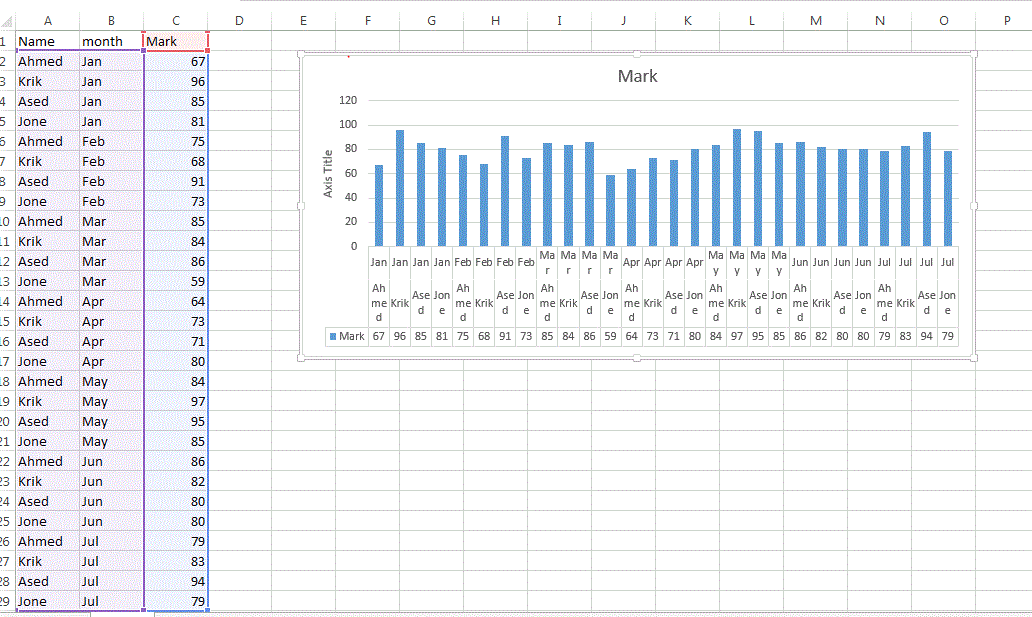Select cell C13 with value 59
The image size is (1032, 617).
tap(176, 281)
